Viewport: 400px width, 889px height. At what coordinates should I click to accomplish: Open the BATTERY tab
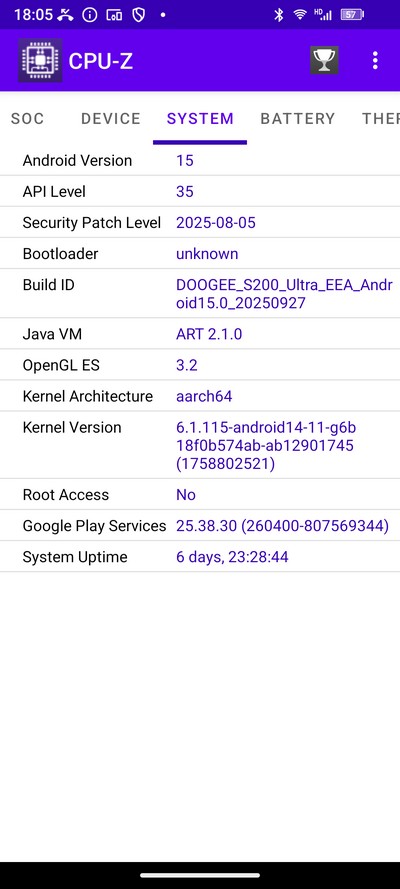click(x=297, y=118)
